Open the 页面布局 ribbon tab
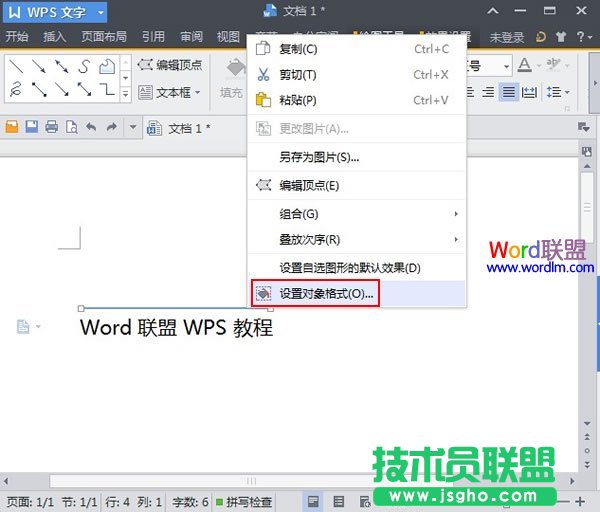Screen dimensions: 600x512 tap(103, 37)
